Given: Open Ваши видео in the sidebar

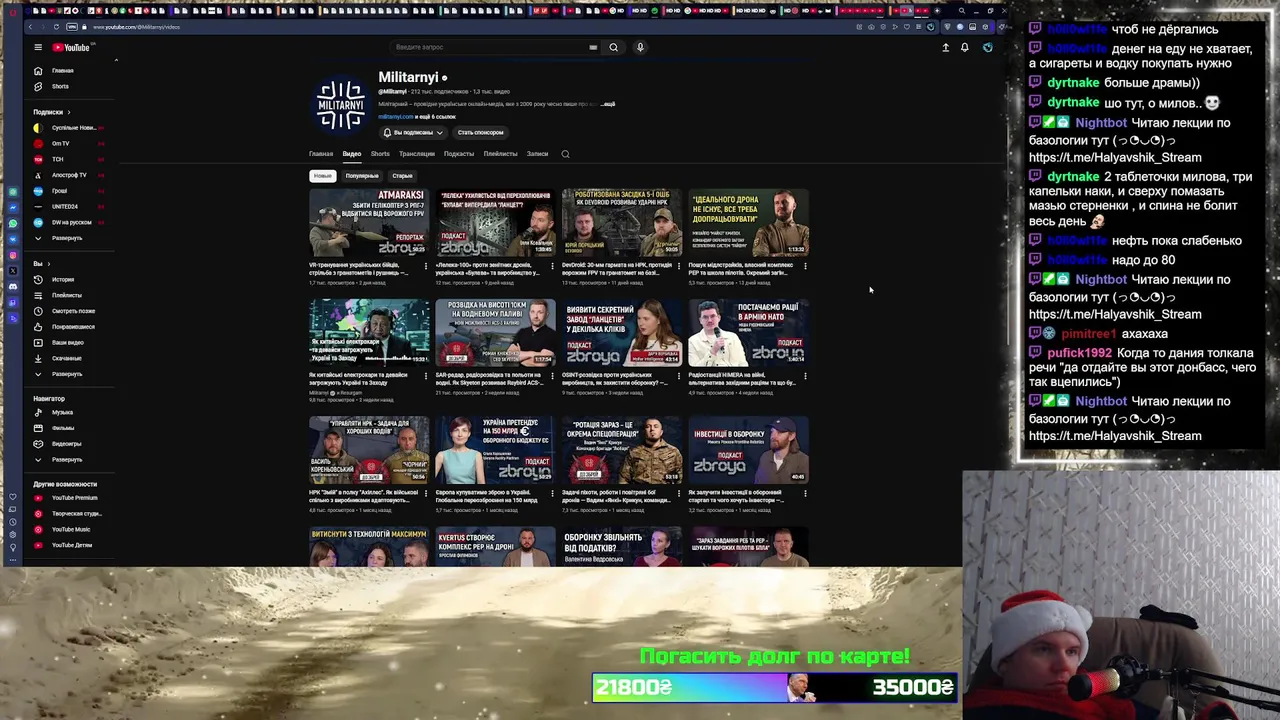Looking at the screenshot, I should [x=68, y=343].
